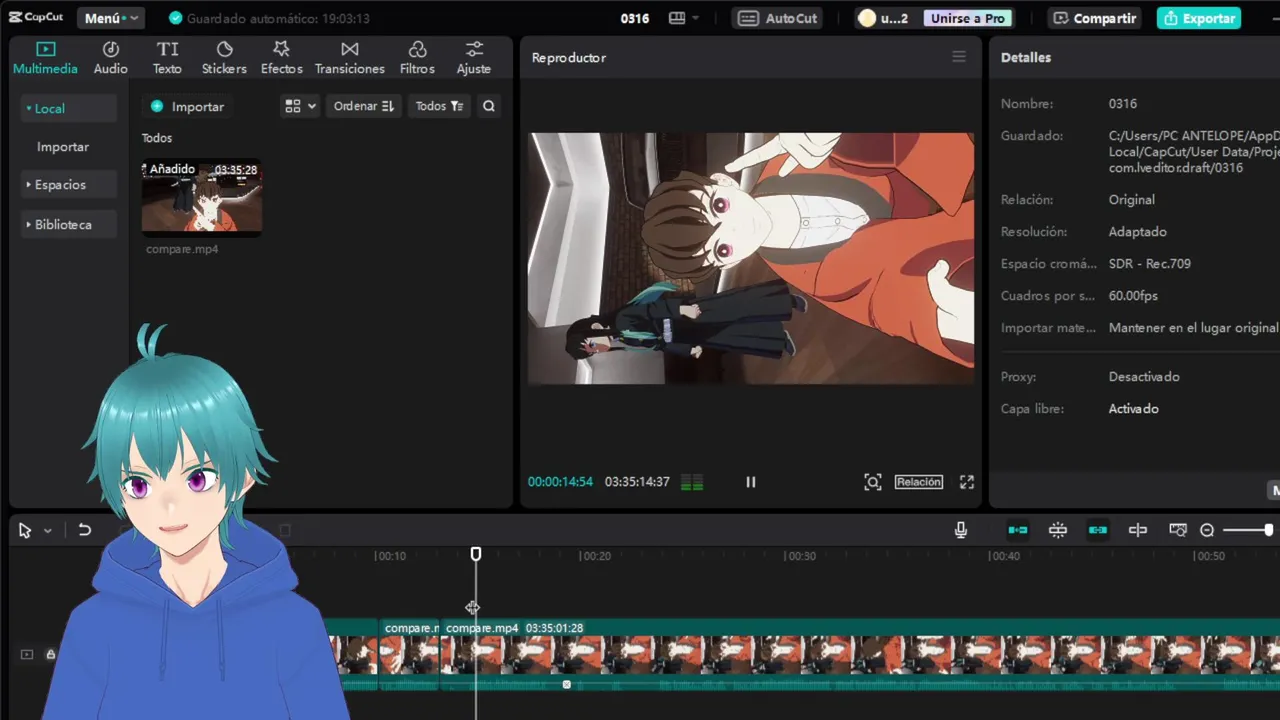Collapse the Local section
This screenshot has height=720, width=1280.
tap(67, 108)
